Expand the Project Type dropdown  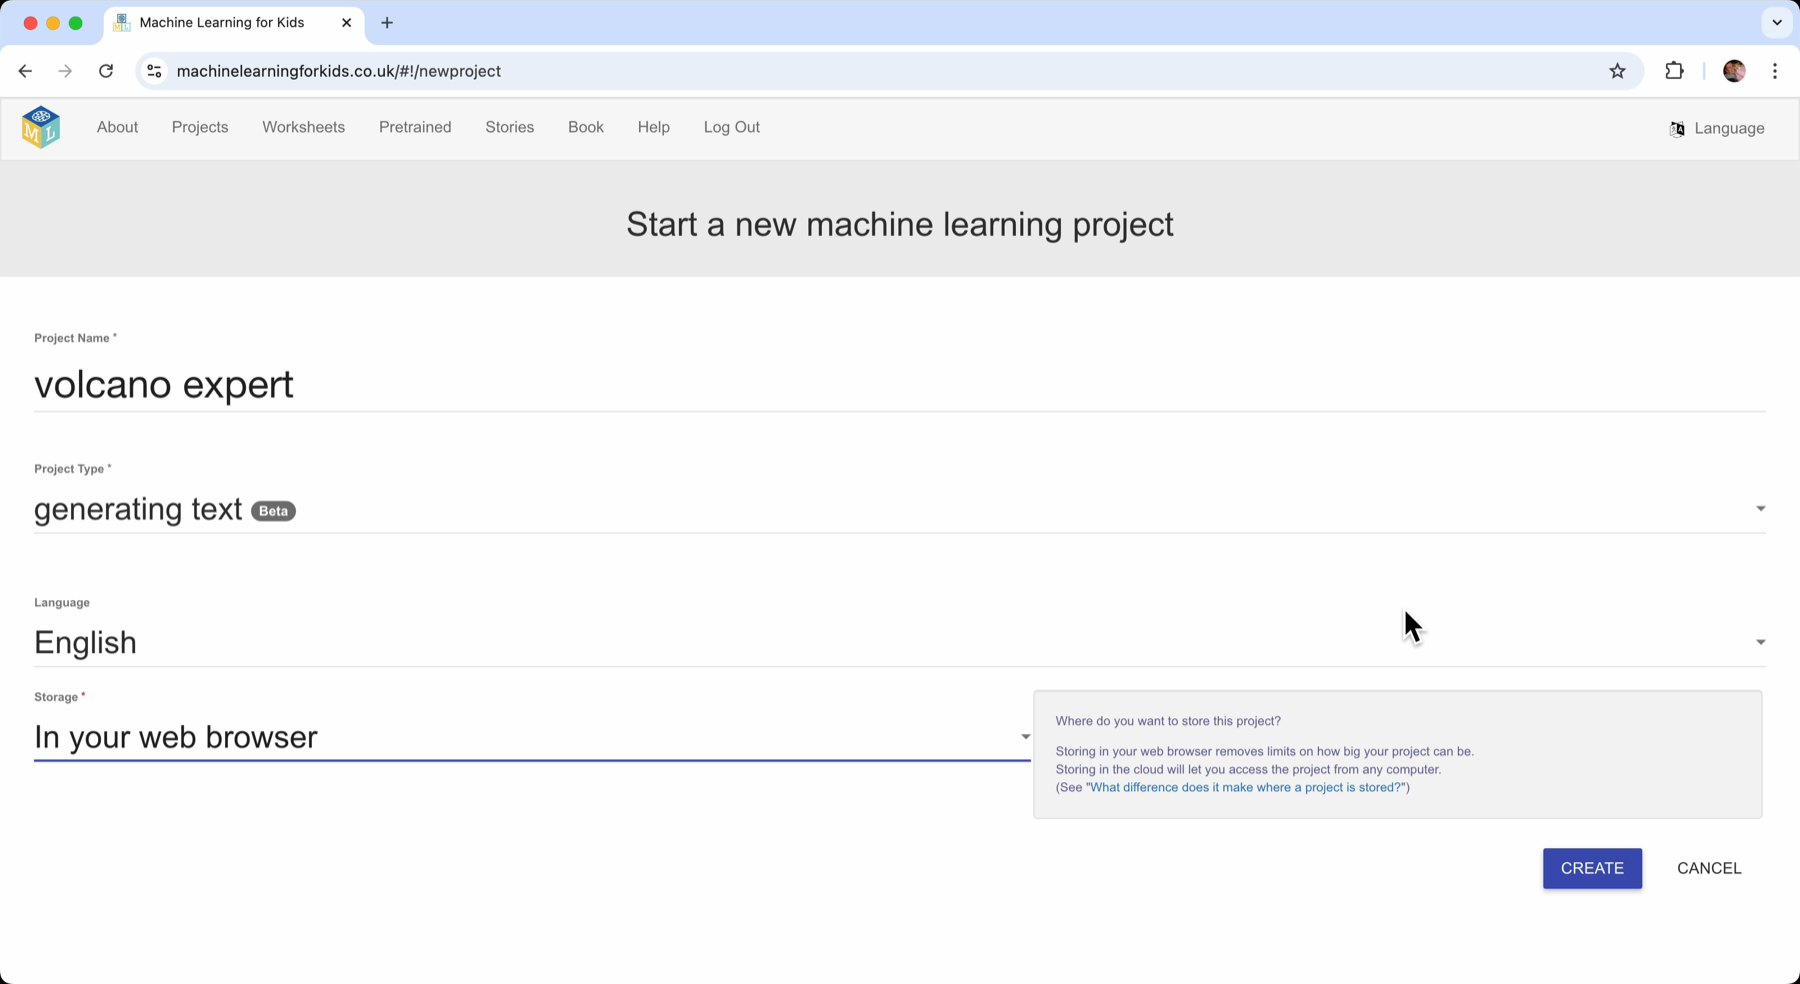tap(1759, 509)
